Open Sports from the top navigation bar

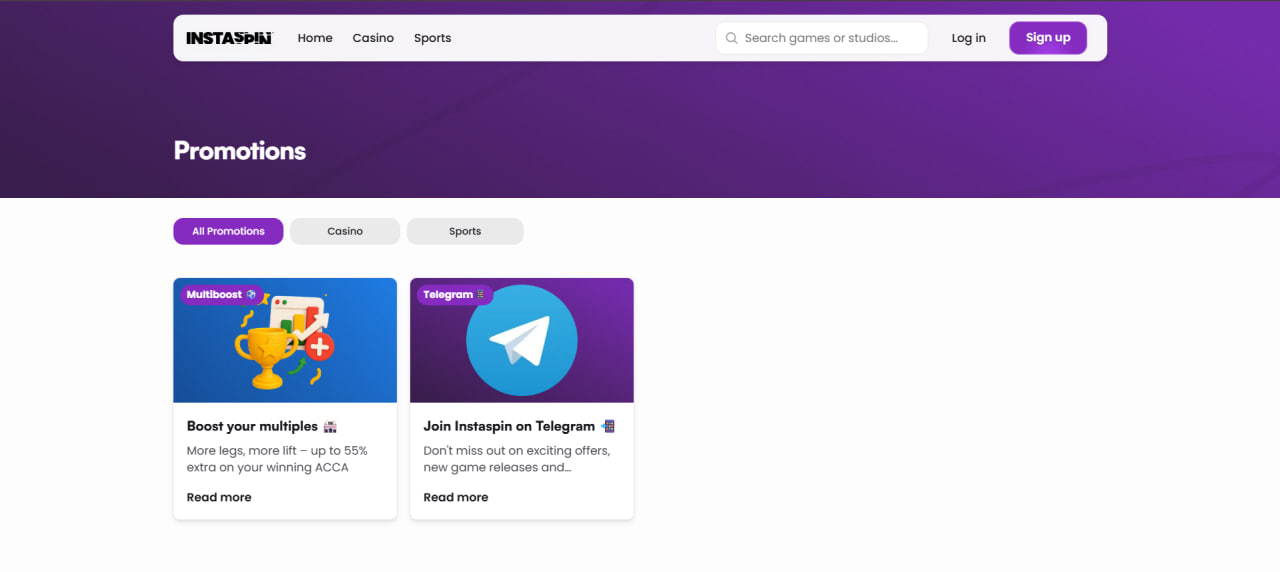click(432, 38)
